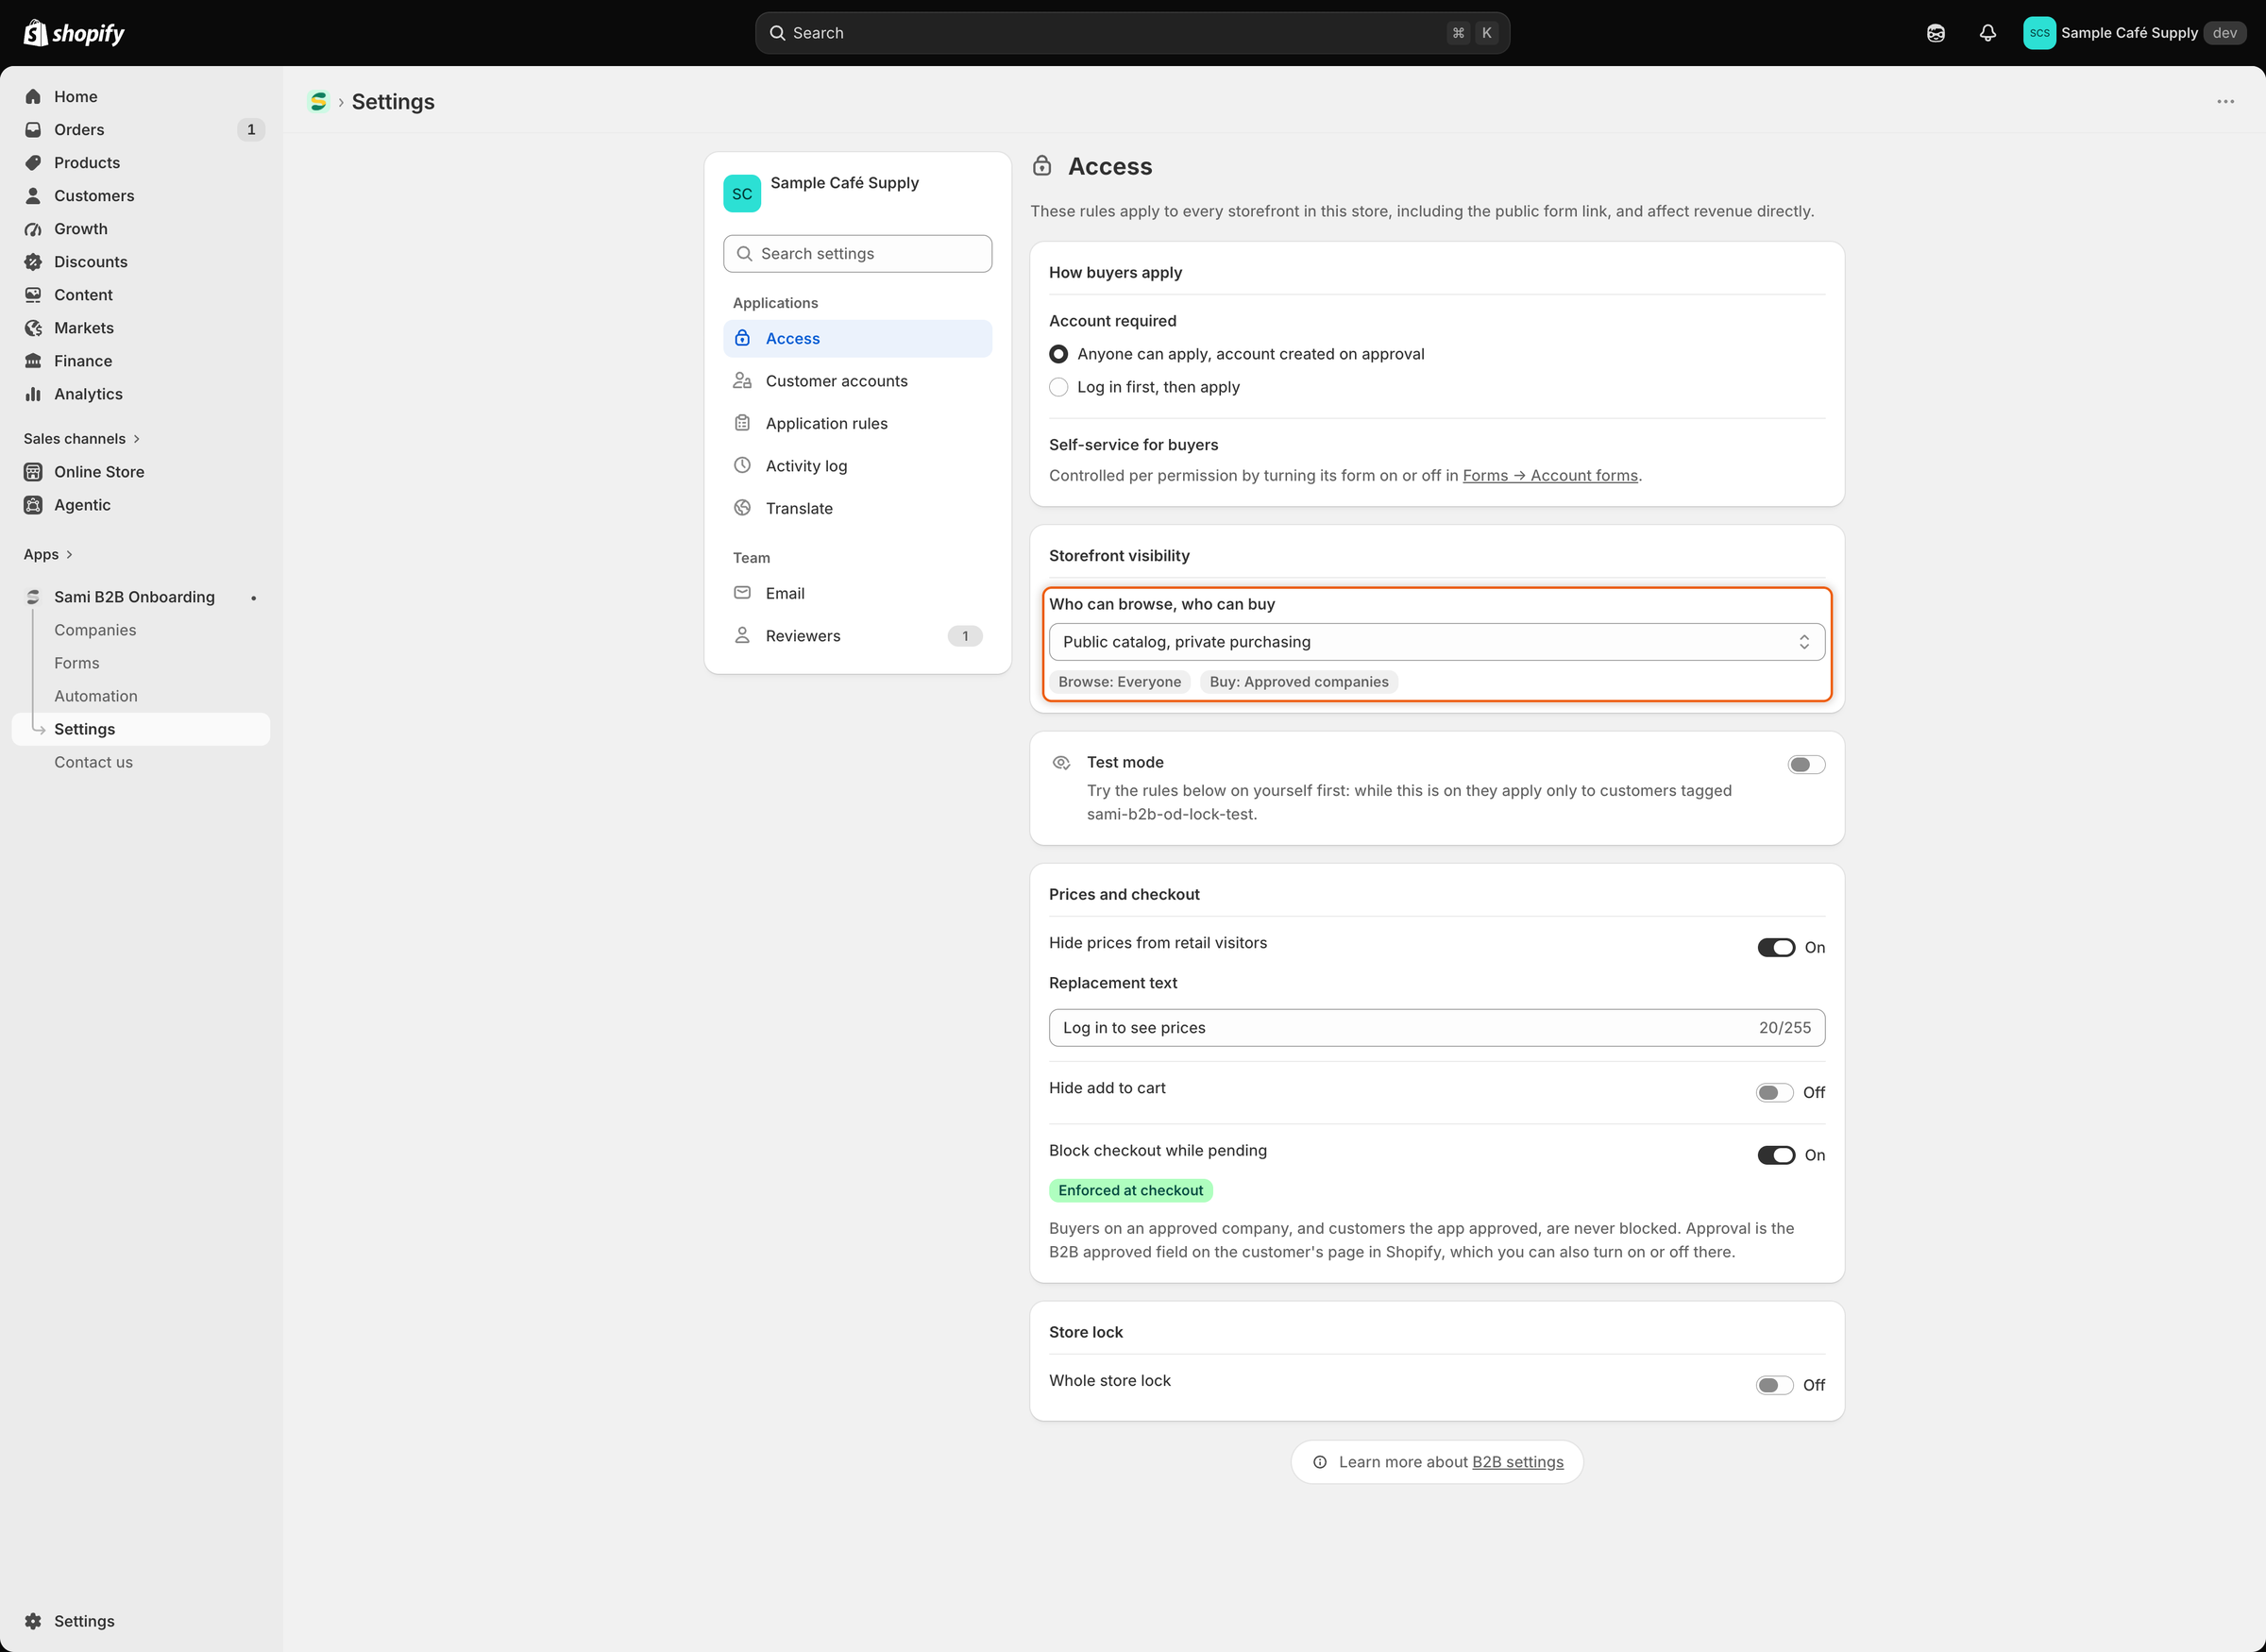2266x1652 pixels.
Task: Click the global Search bar at top
Action: tap(1132, 33)
